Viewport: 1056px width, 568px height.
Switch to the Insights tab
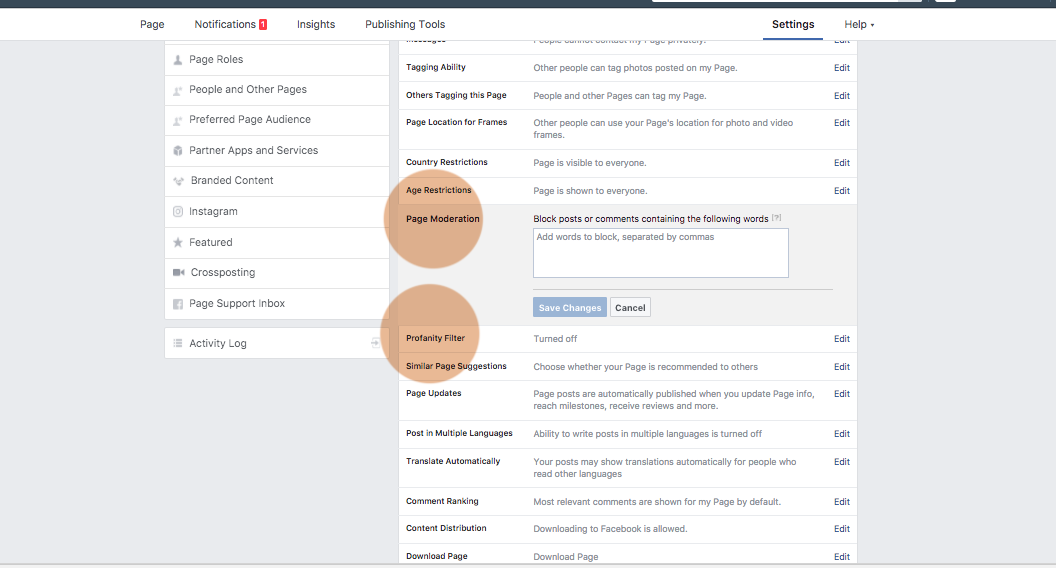[316, 24]
